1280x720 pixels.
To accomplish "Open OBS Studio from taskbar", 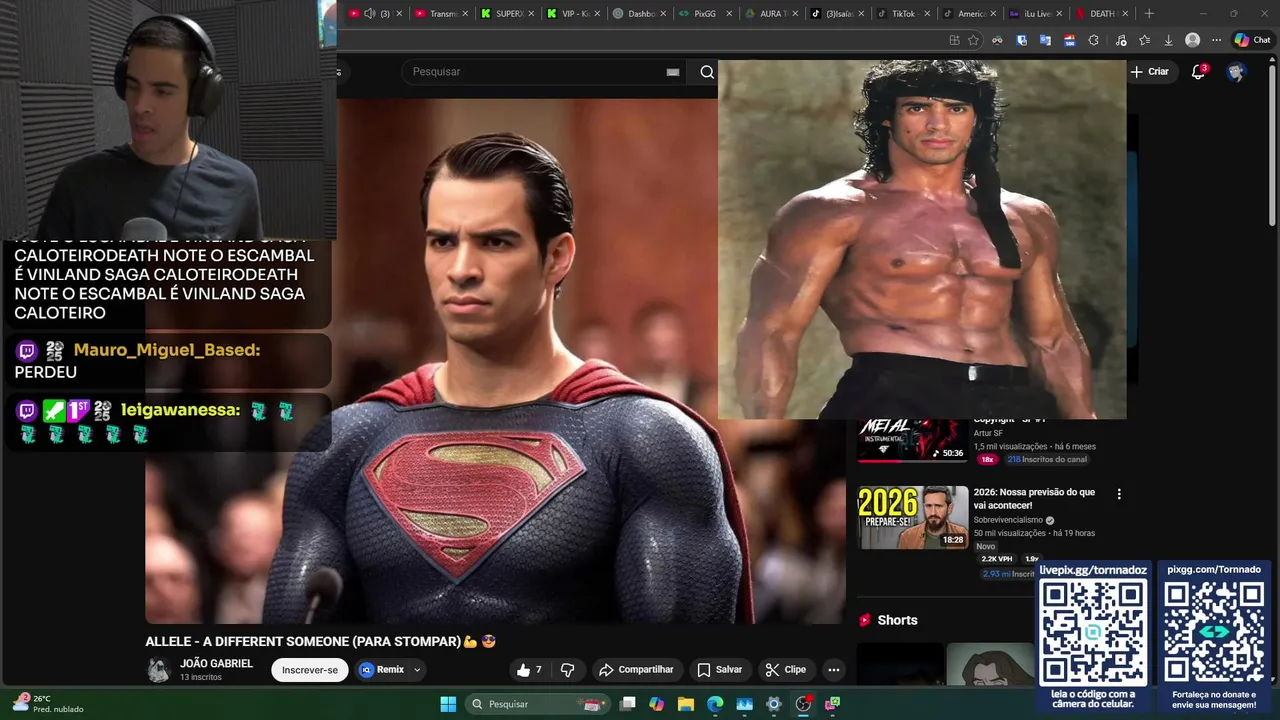I will coord(803,704).
